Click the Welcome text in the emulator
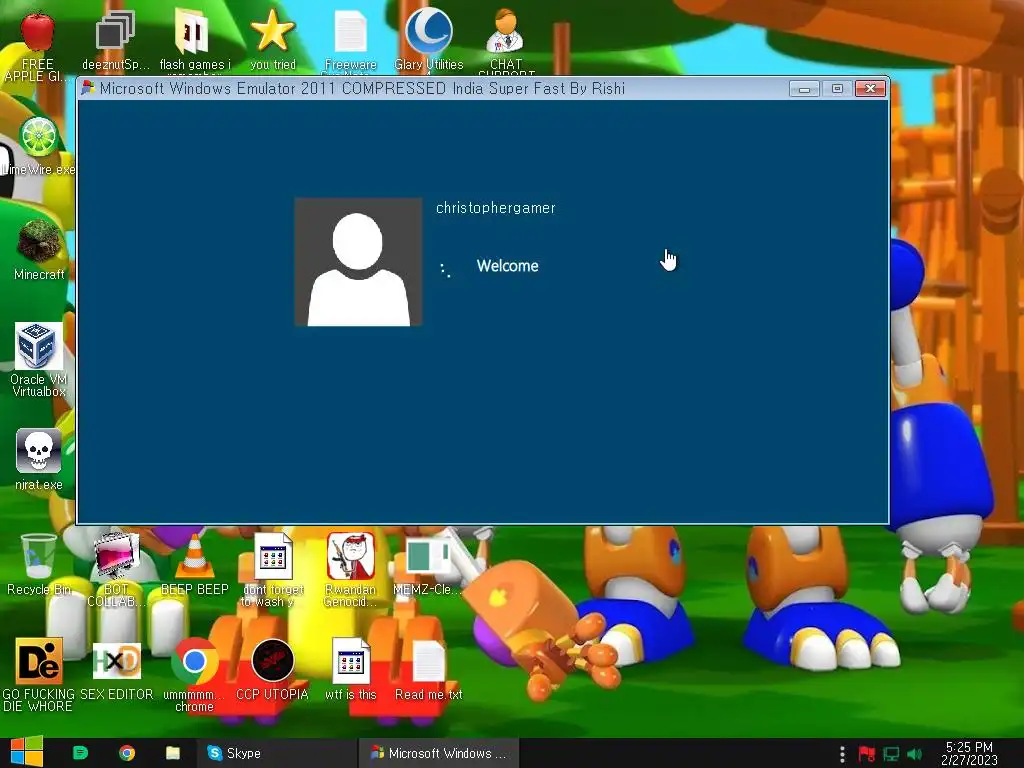The image size is (1024, 768). tap(507, 266)
